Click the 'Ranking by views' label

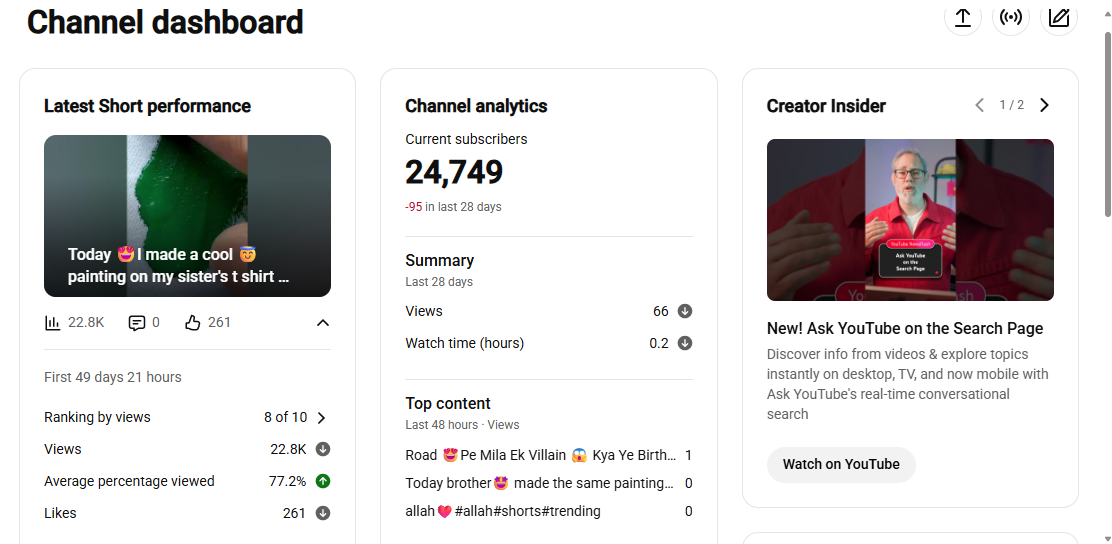97,417
